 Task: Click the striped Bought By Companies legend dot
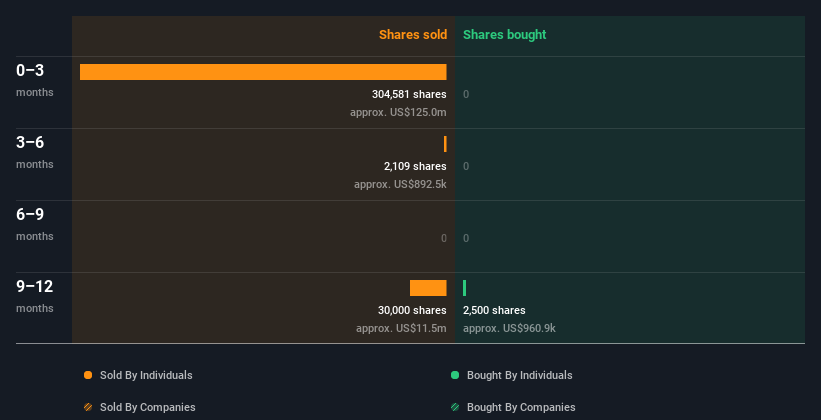pos(455,407)
